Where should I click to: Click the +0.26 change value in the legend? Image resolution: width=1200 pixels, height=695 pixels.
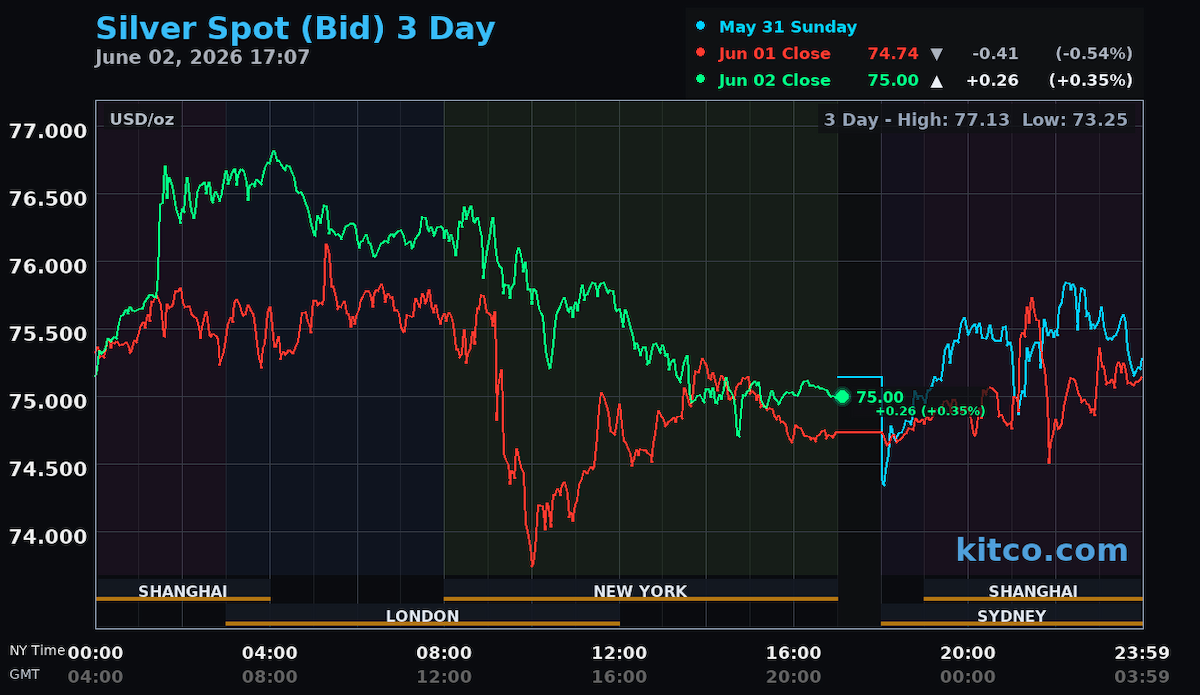coord(992,80)
